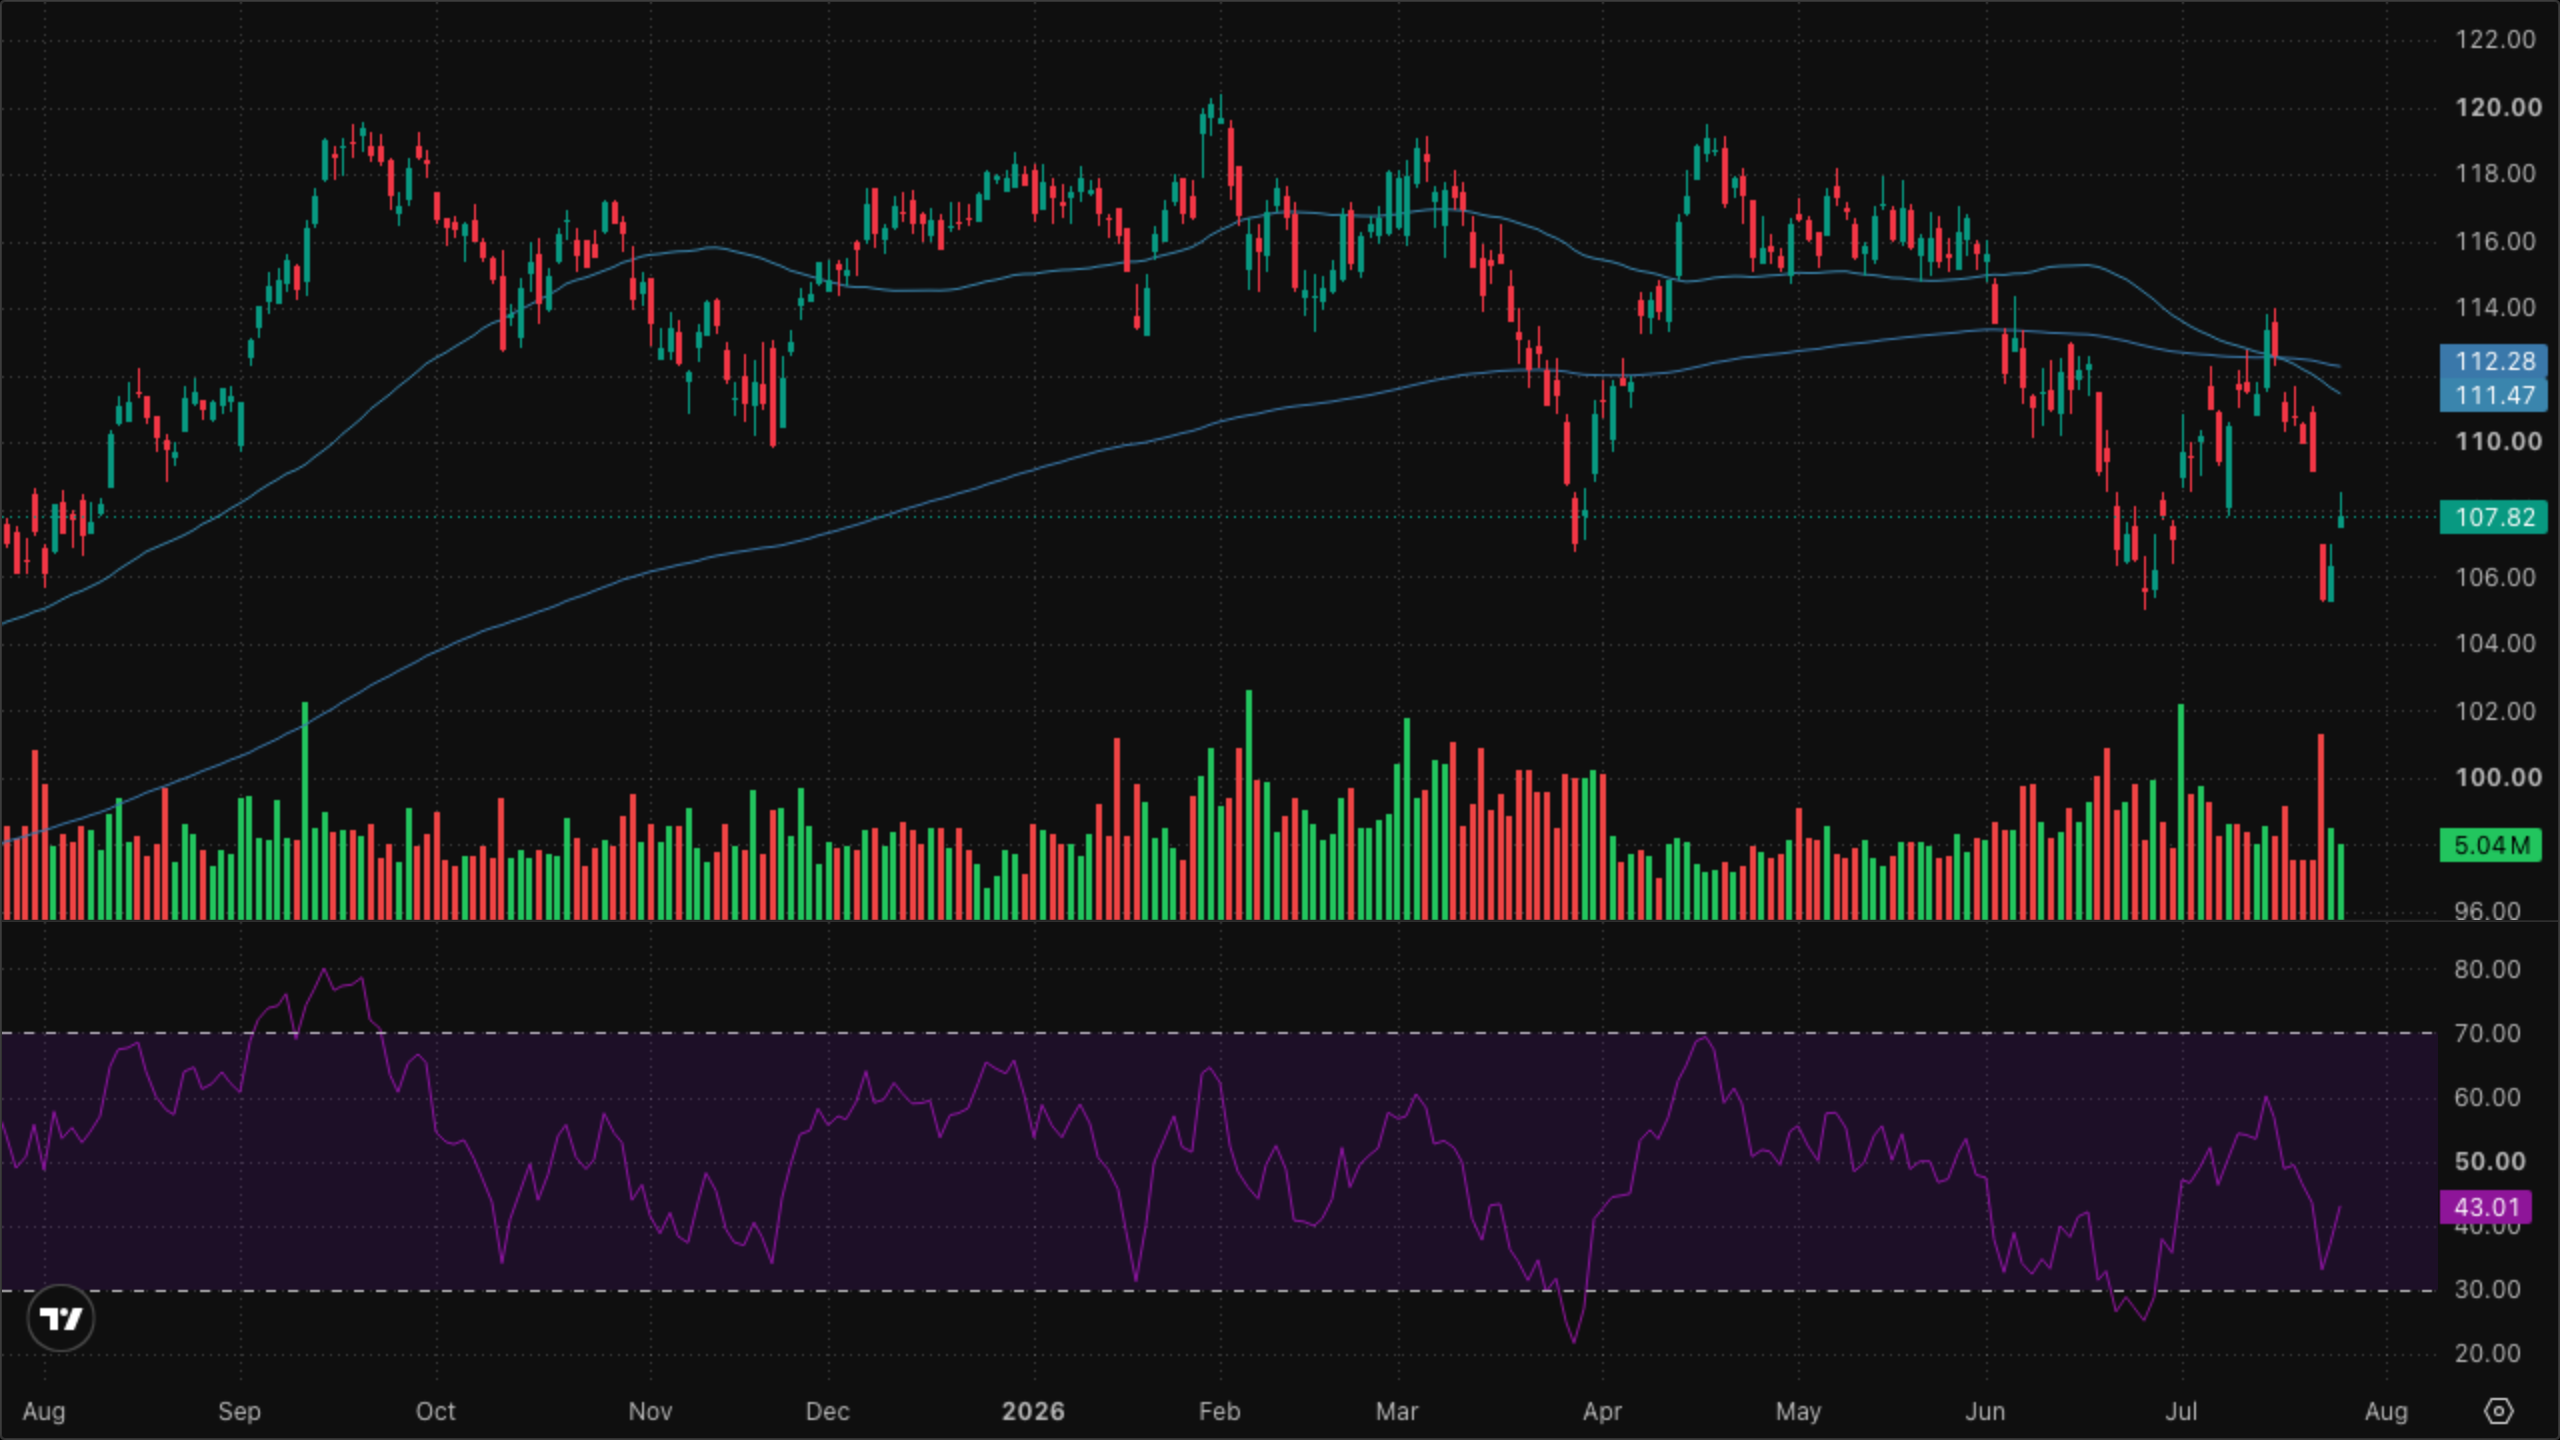Select the 111.47 moving average price label
The image size is (2560, 1440).
coord(2494,395)
